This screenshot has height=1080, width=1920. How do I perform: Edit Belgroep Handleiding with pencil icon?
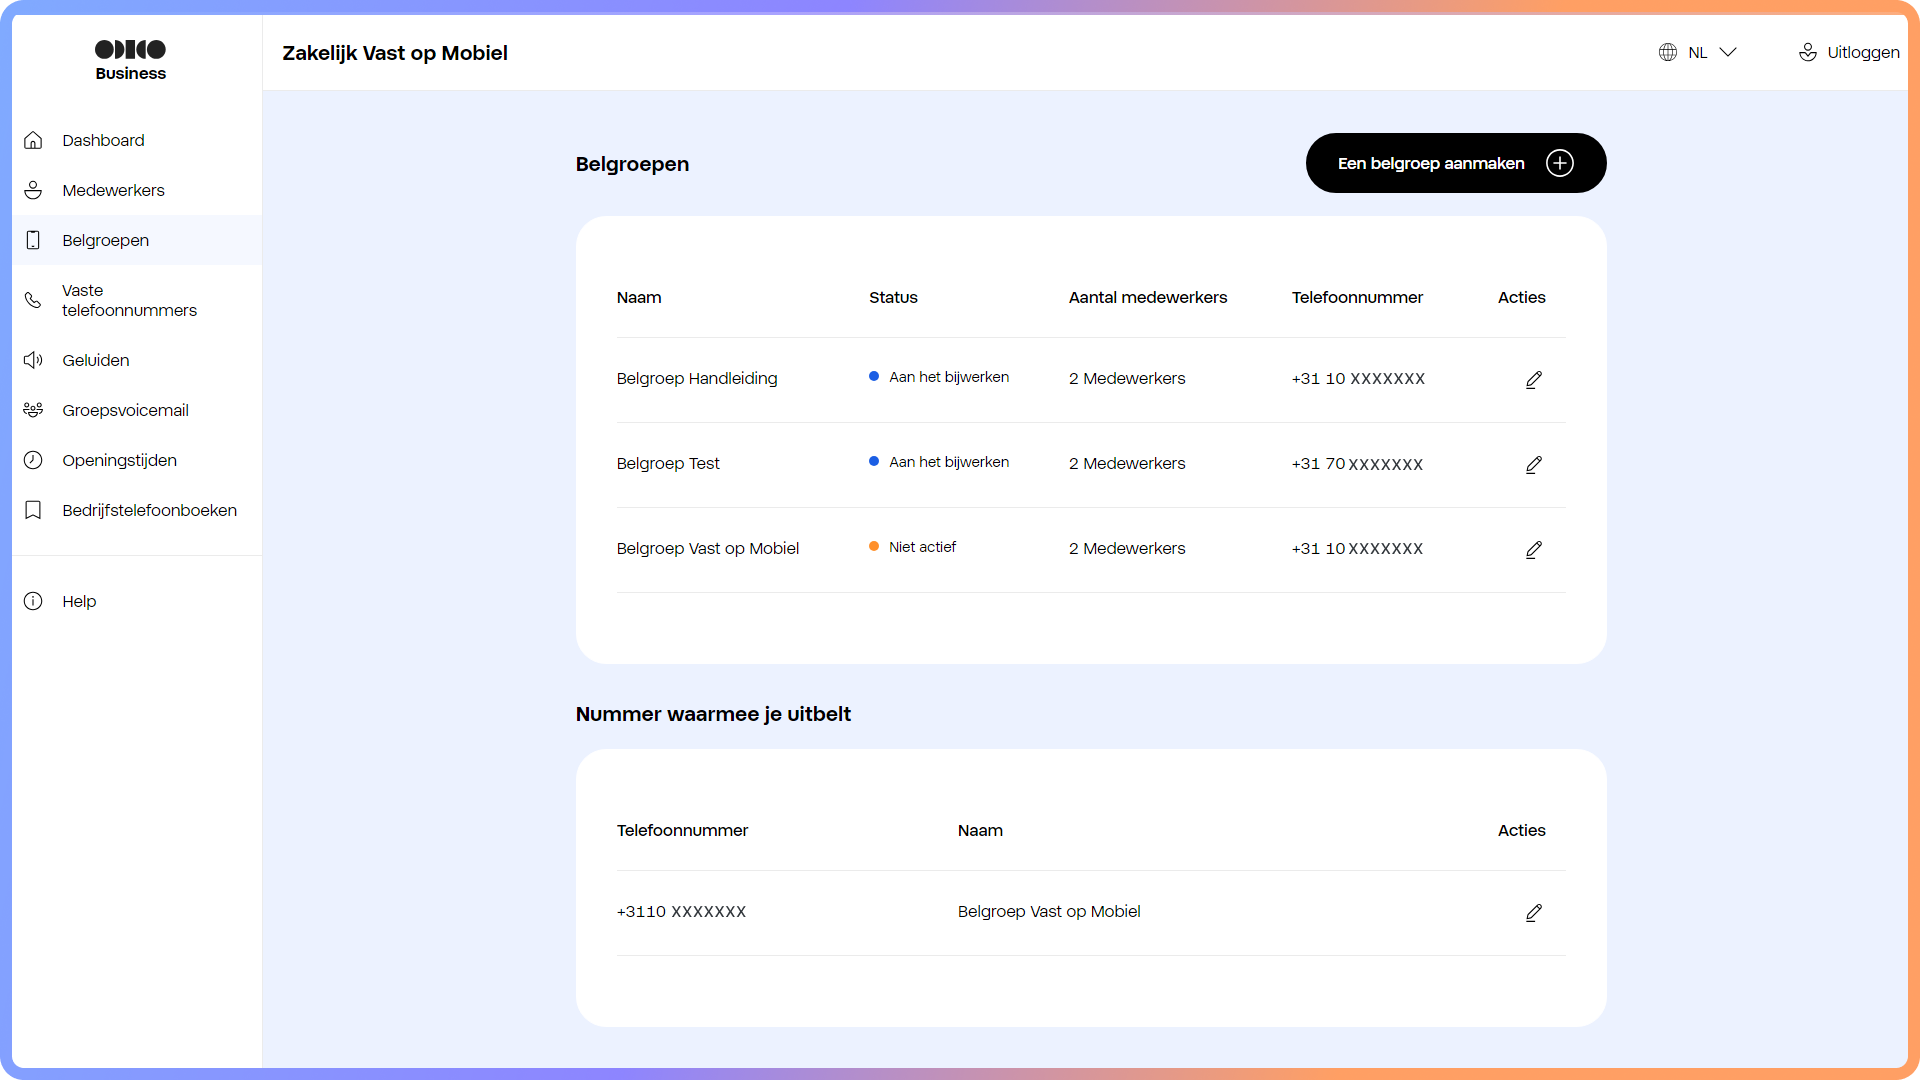pos(1533,380)
